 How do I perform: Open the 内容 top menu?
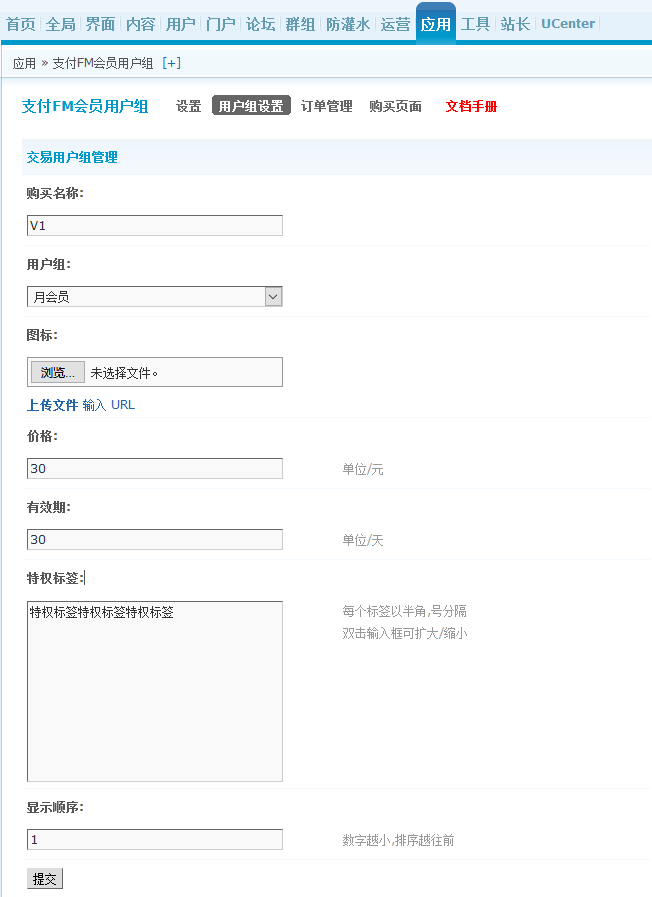[x=141, y=24]
